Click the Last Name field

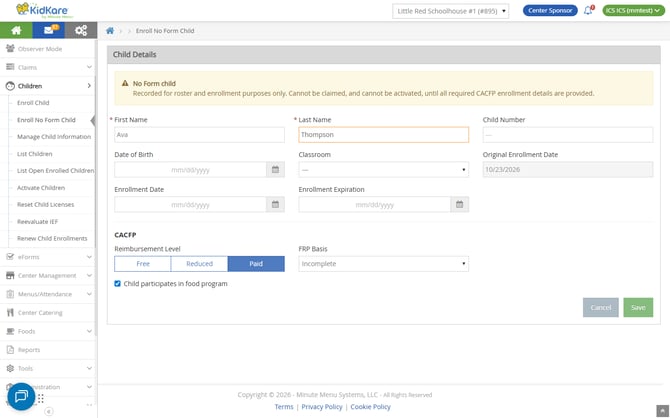click(x=384, y=135)
